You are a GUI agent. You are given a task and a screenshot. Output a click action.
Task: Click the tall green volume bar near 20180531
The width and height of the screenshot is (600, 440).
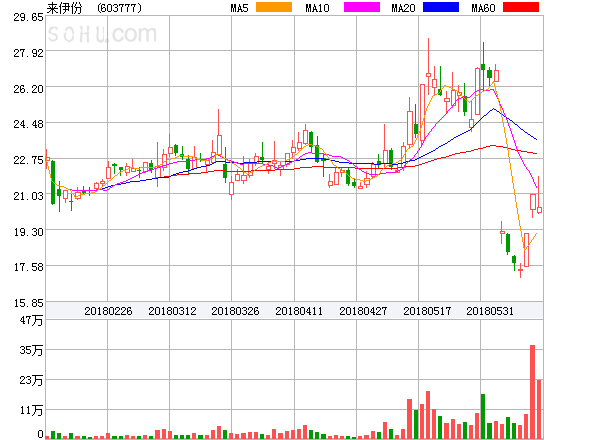click(483, 416)
